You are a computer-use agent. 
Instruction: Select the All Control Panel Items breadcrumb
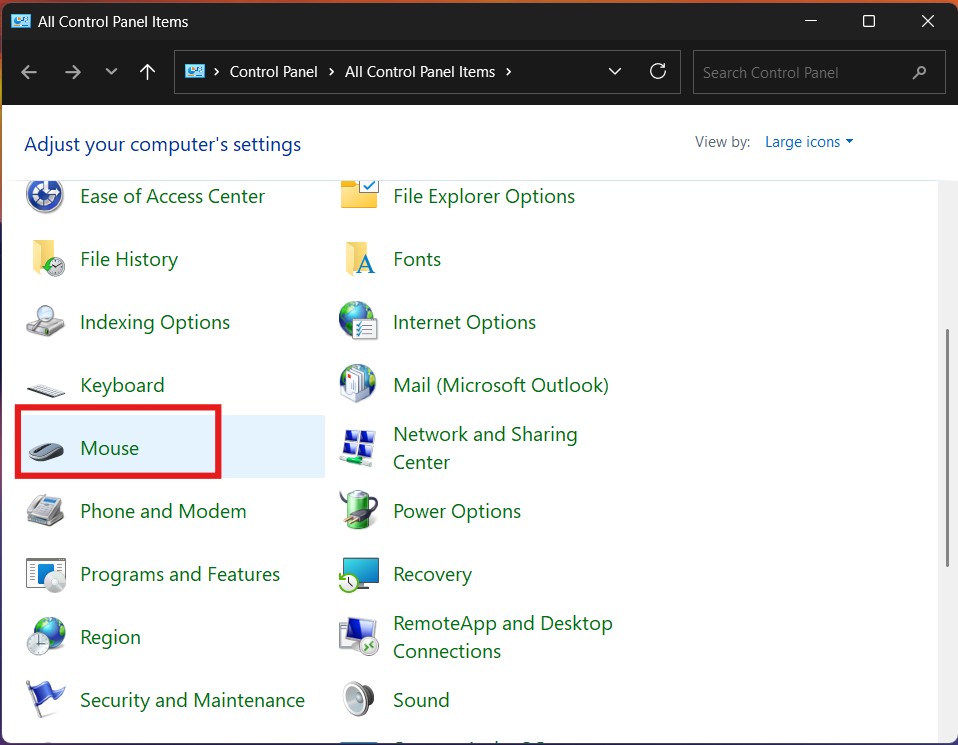[x=420, y=72]
